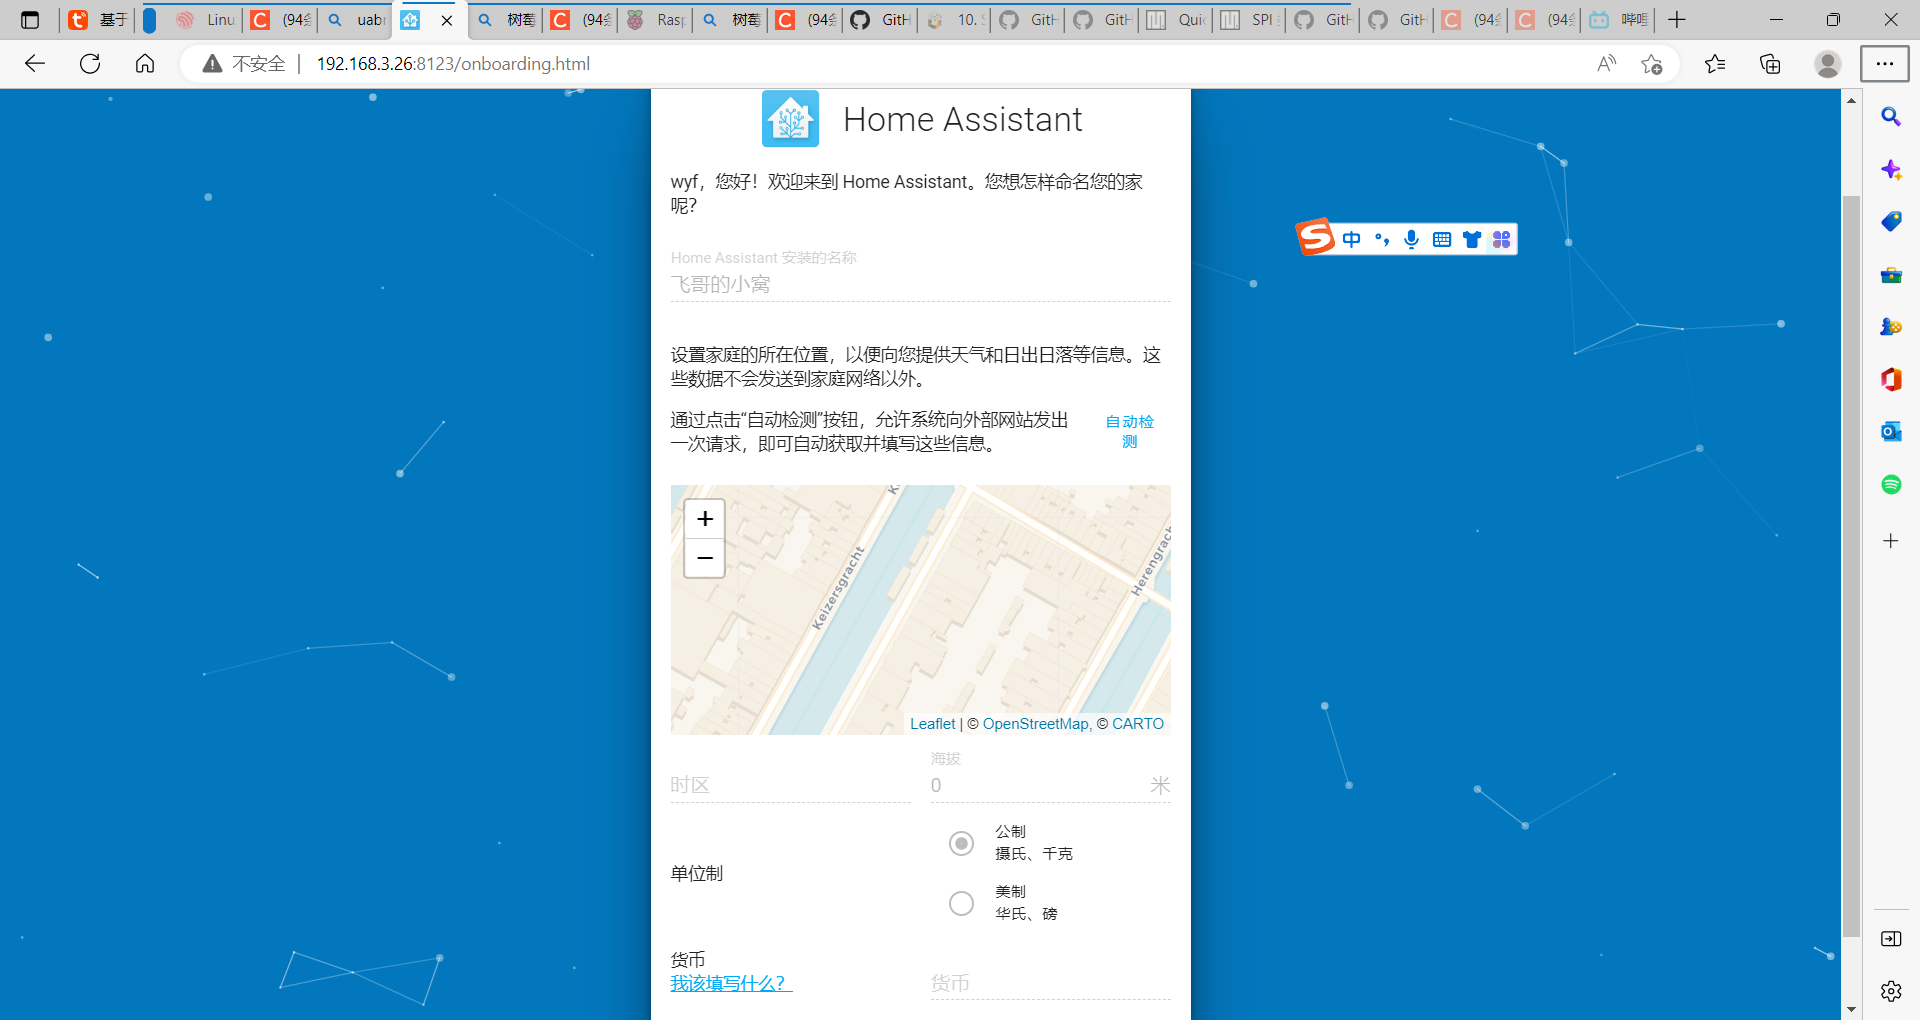
Task: Open the favorites list
Action: click(x=1715, y=64)
